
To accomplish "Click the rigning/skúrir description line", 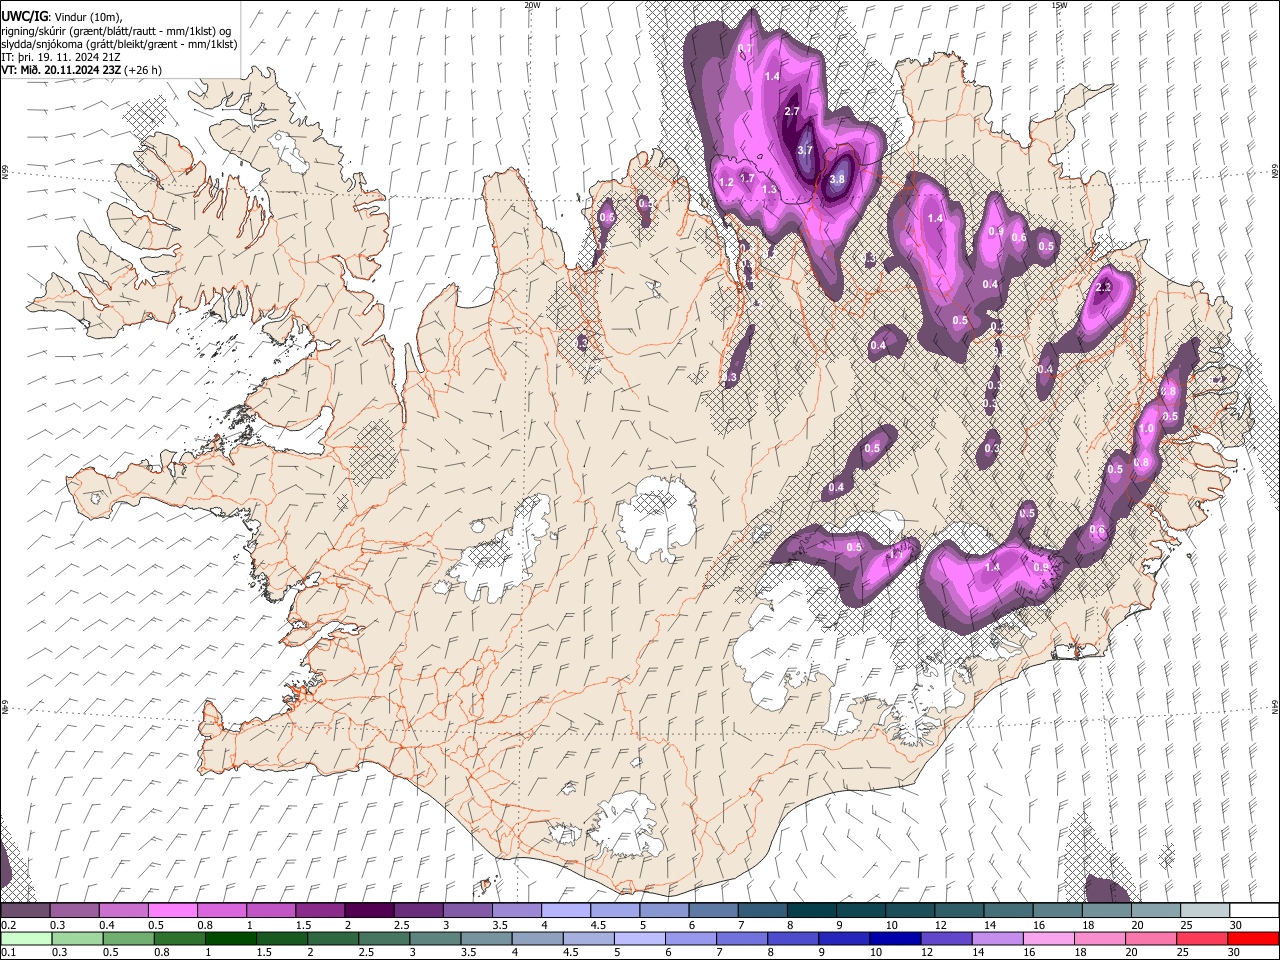I will click(117, 31).
